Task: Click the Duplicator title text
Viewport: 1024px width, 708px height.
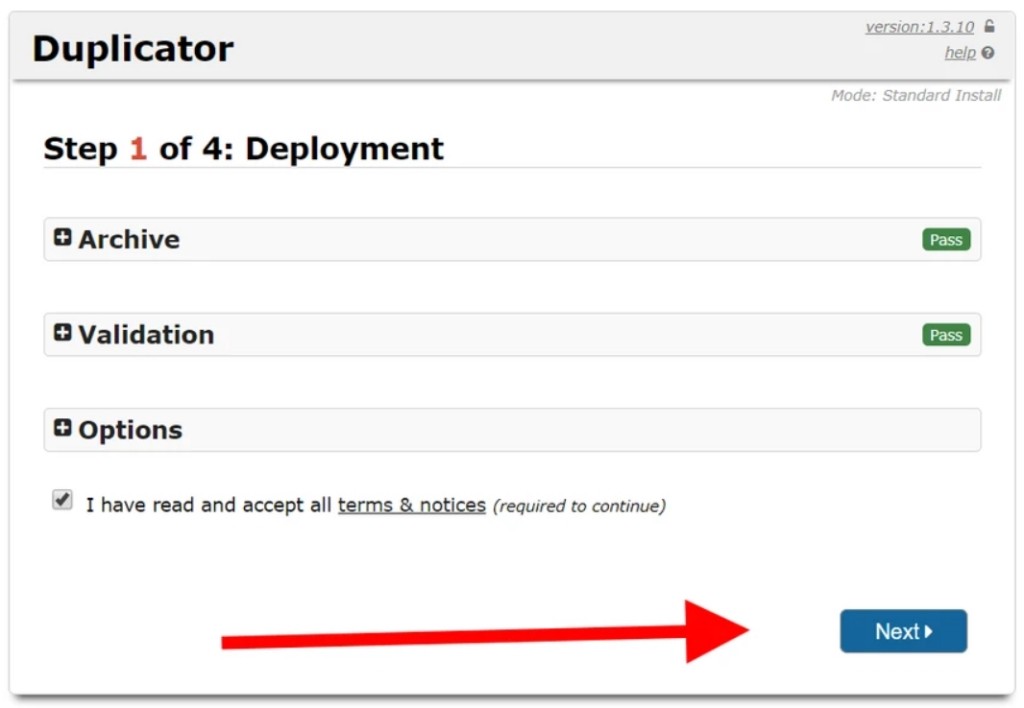Action: [x=133, y=49]
